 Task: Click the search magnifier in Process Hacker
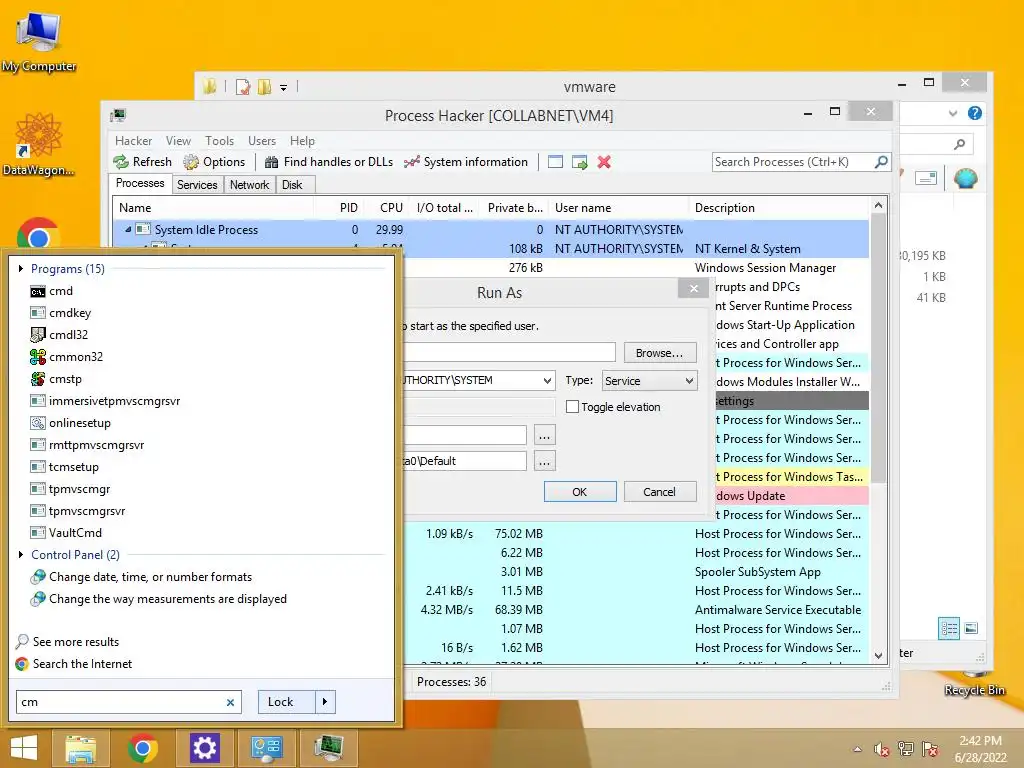881,161
